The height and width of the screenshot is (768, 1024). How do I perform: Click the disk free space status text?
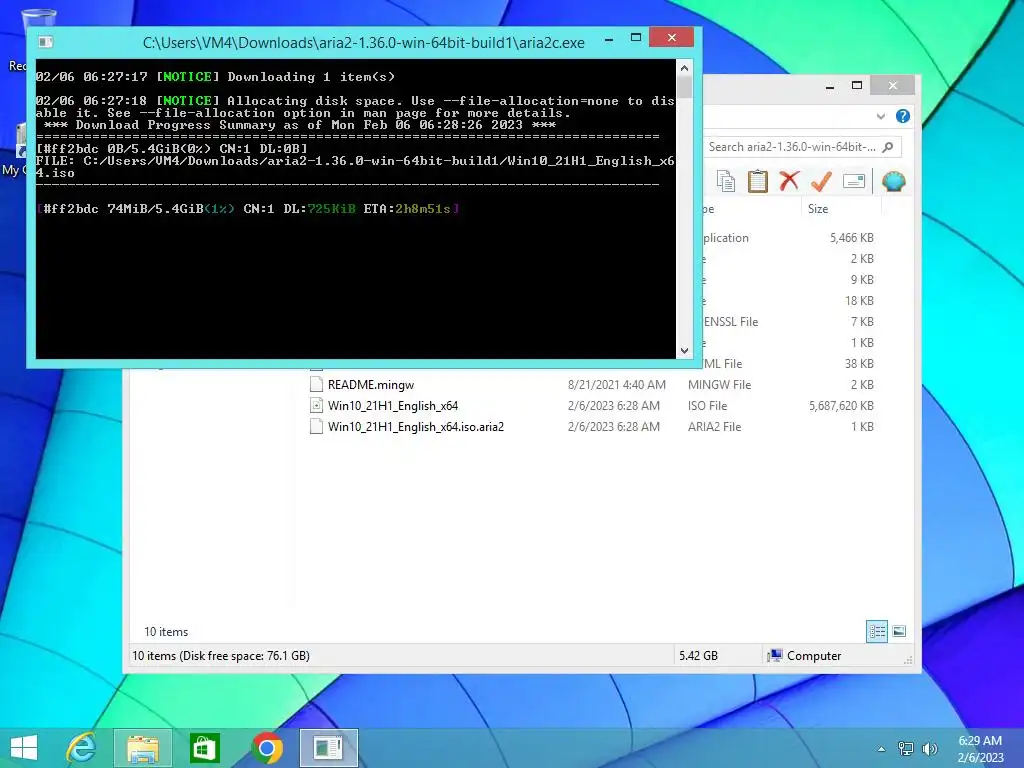[x=221, y=656]
